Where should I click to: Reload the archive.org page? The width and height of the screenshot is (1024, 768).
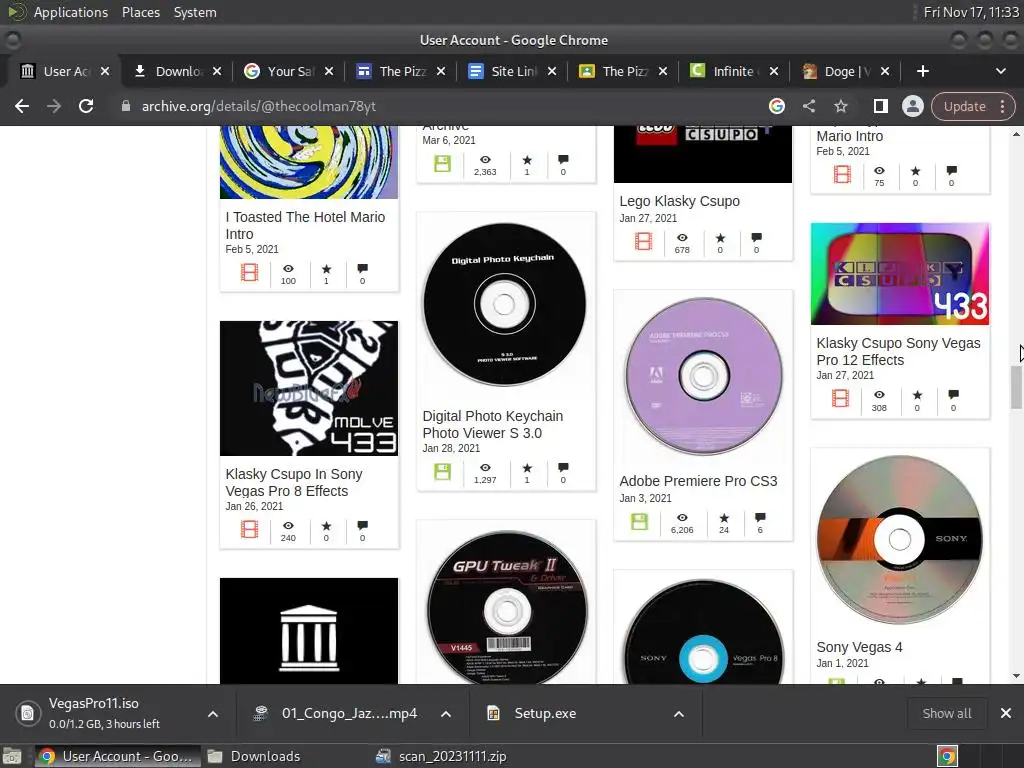(86, 106)
